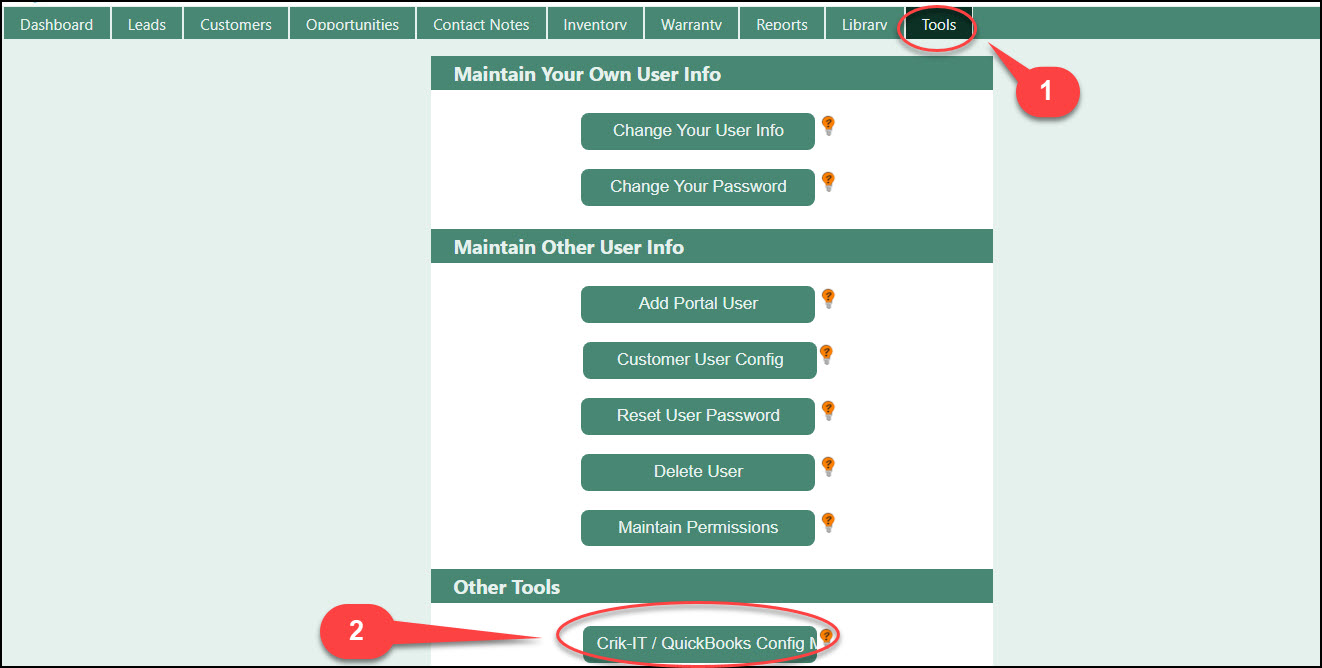Image resolution: width=1322 pixels, height=668 pixels.
Task: Open the Dashboard tab
Action: click(x=56, y=25)
